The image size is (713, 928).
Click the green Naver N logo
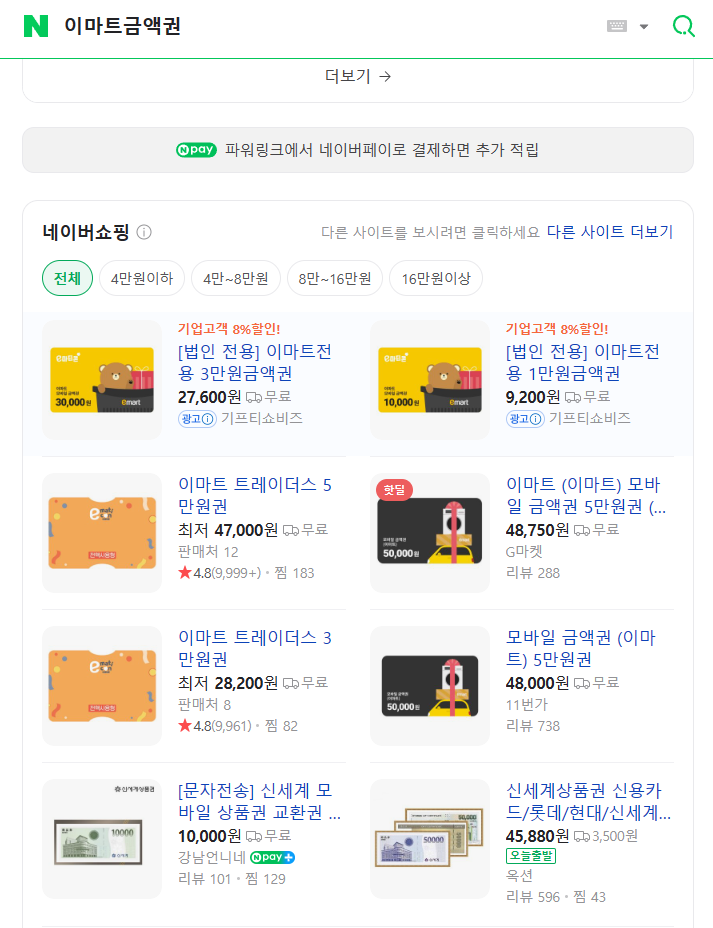[36, 26]
